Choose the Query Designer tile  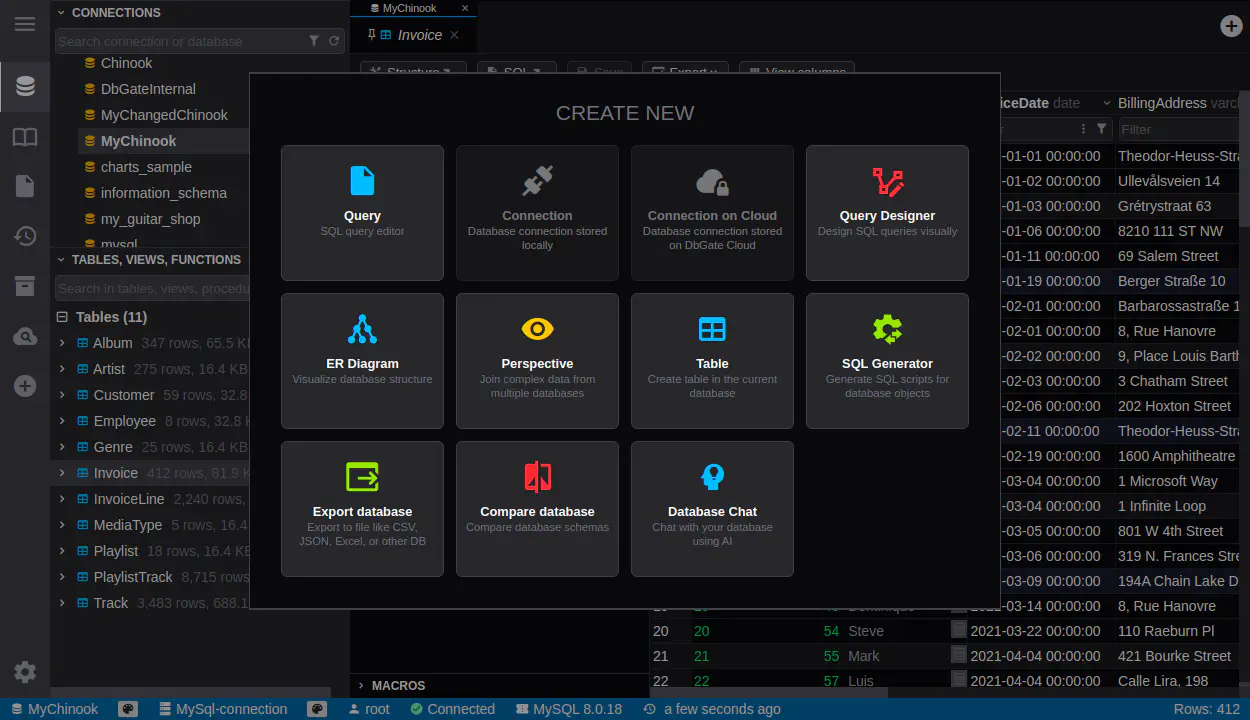[x=887, y=212]
